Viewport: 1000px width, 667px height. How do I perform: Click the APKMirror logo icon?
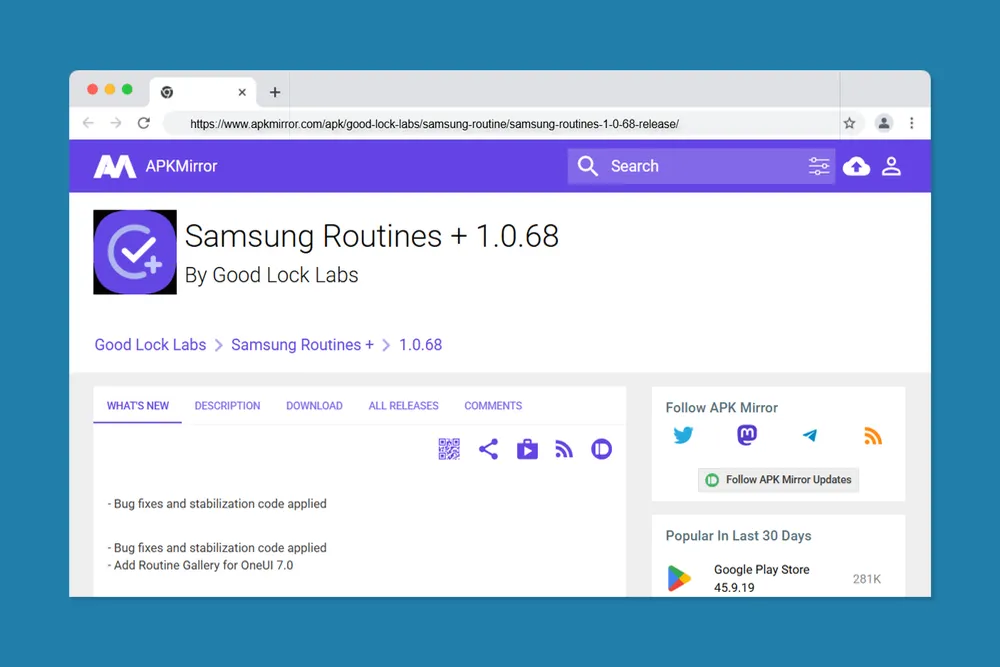[x=115, y=166]
